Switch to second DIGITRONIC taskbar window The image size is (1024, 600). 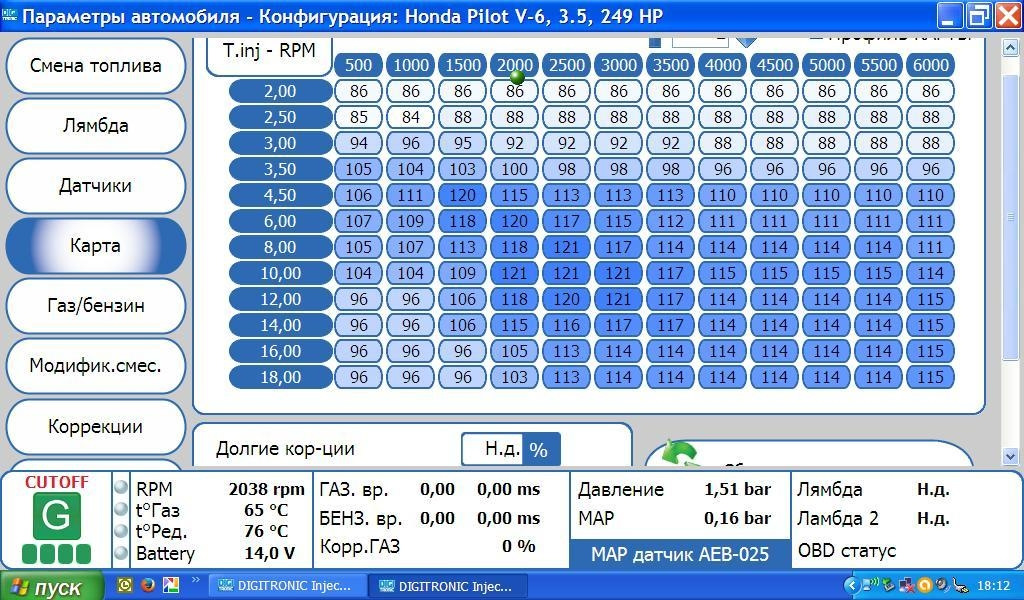click(447, 586)
